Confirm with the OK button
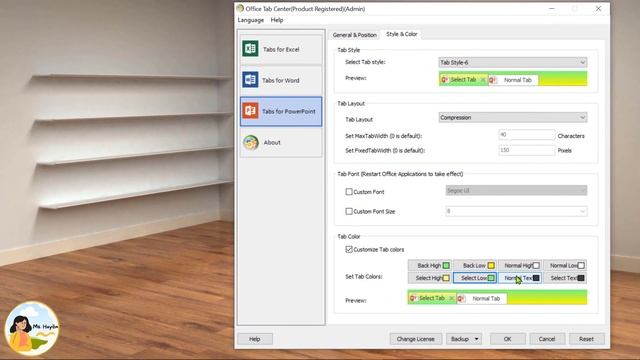This screenshot has width=640, height=360. 507,339
